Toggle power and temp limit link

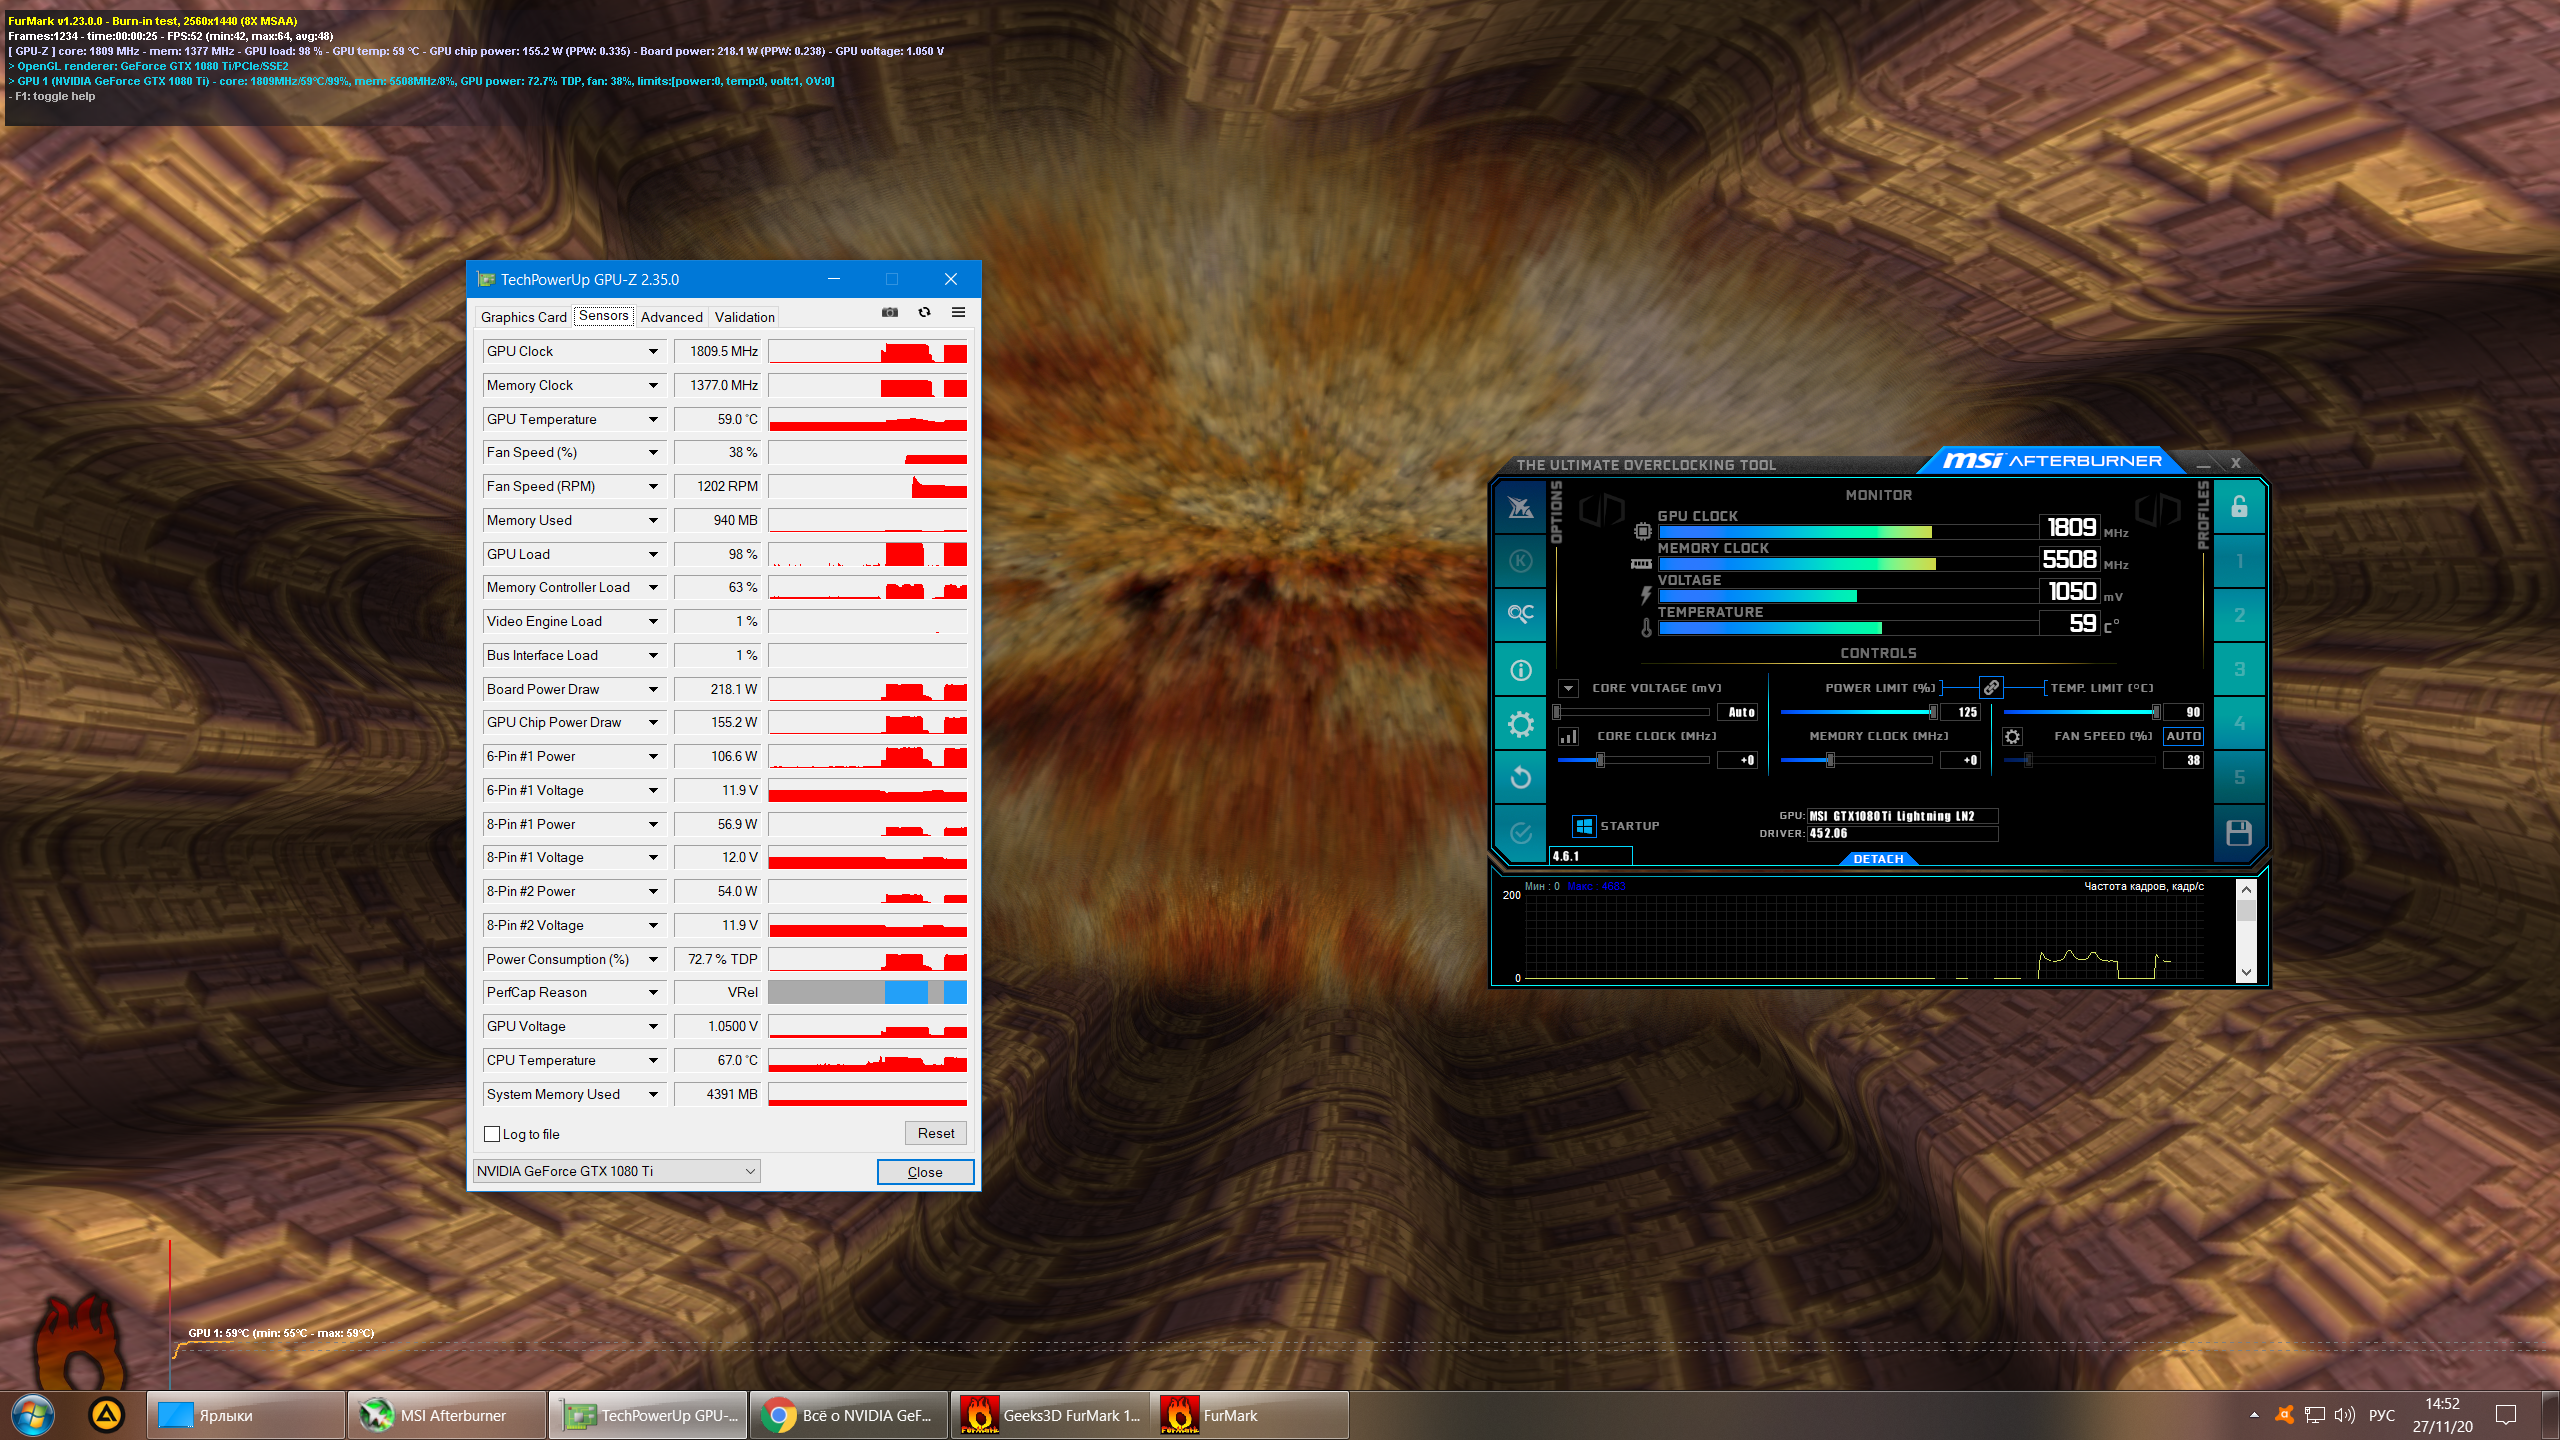pyautogui.click(x=1991, y=688)
